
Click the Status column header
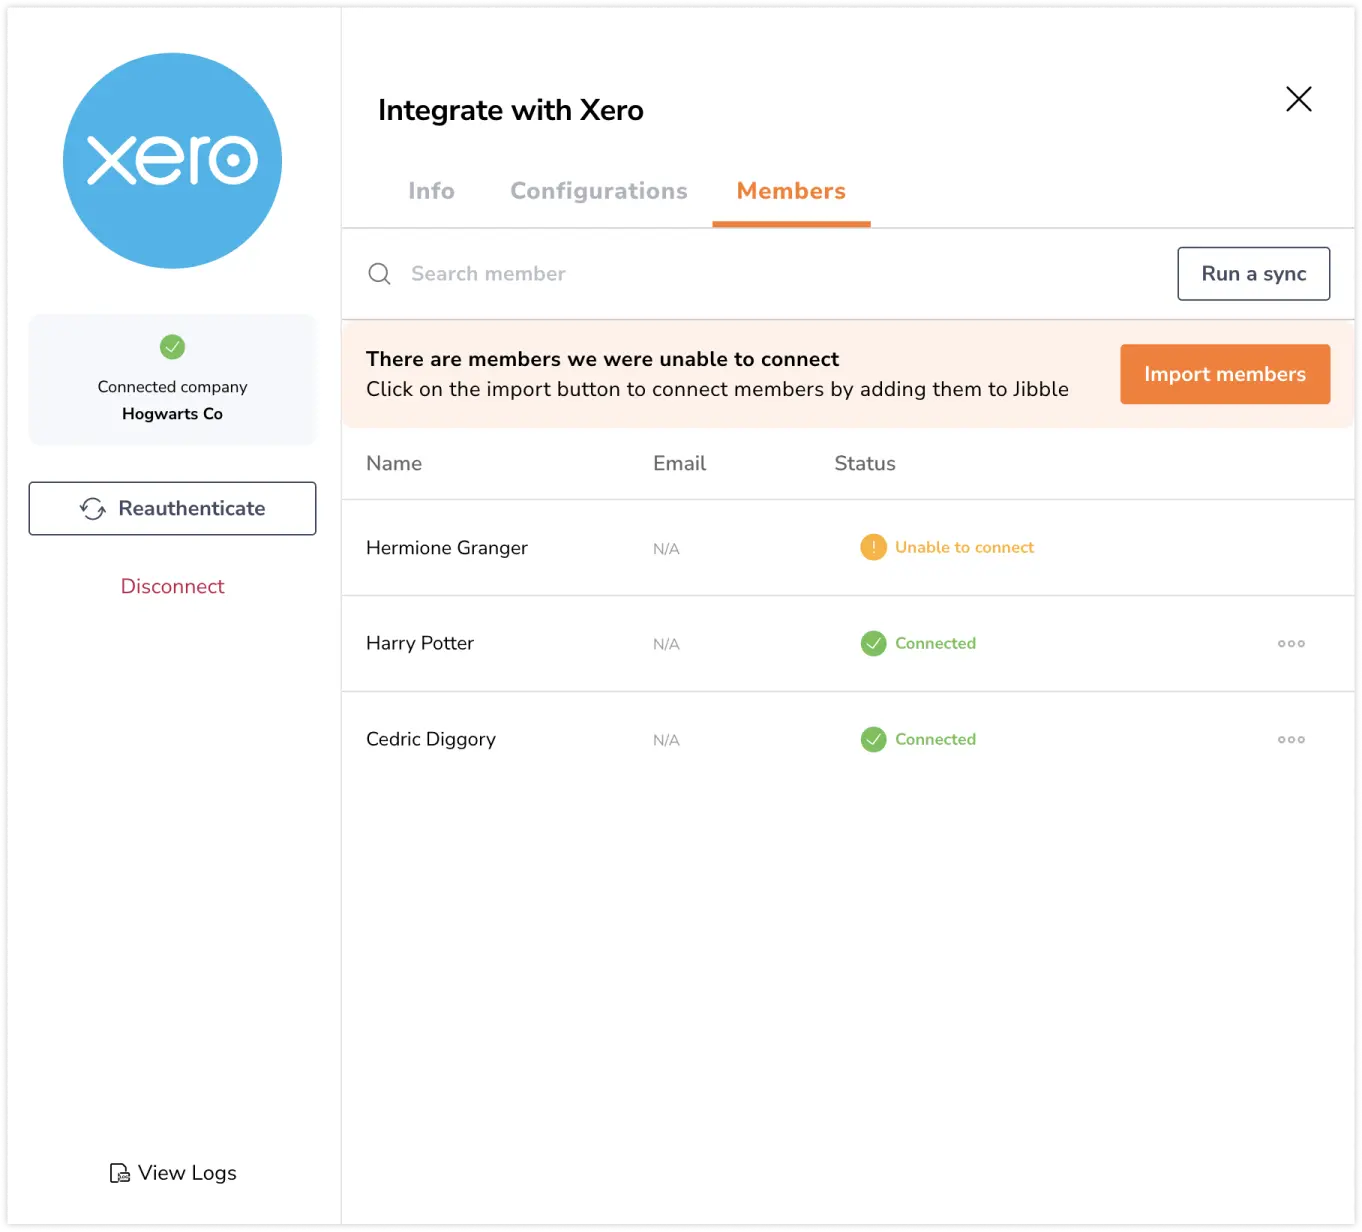coord(865,464)
